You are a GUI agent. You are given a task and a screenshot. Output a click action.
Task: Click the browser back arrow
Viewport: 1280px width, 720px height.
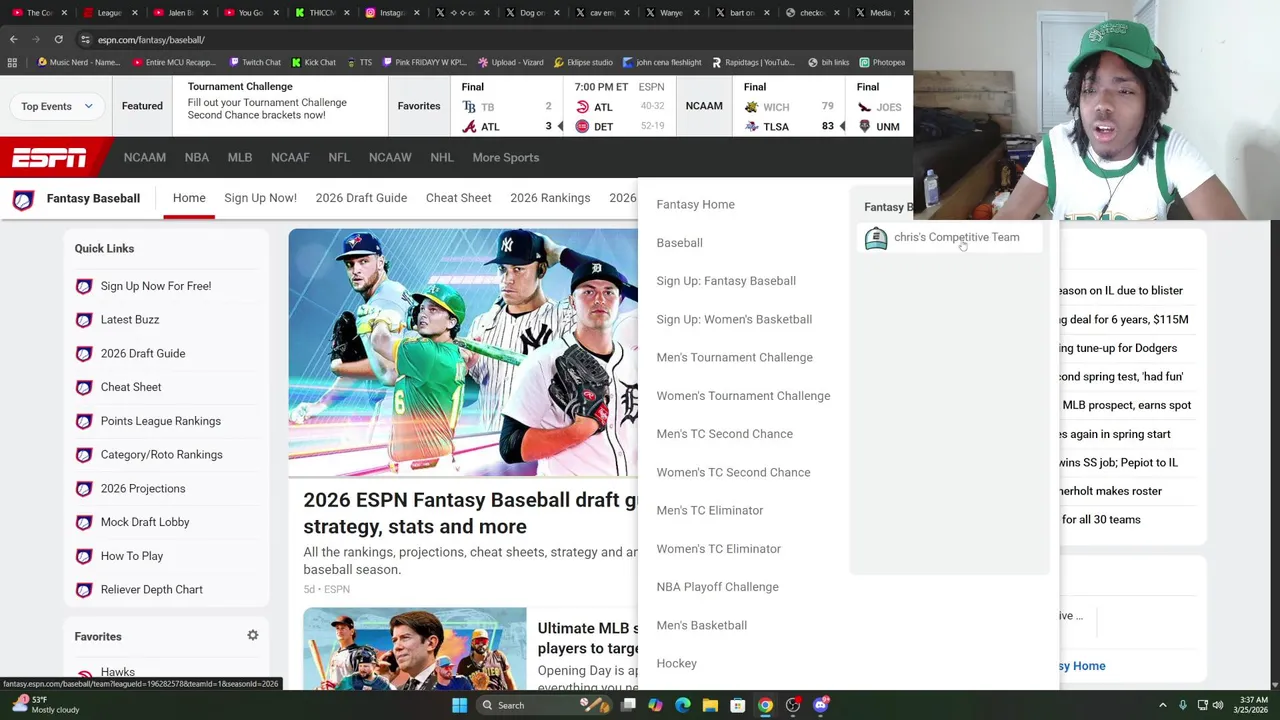tap(13, 39)
